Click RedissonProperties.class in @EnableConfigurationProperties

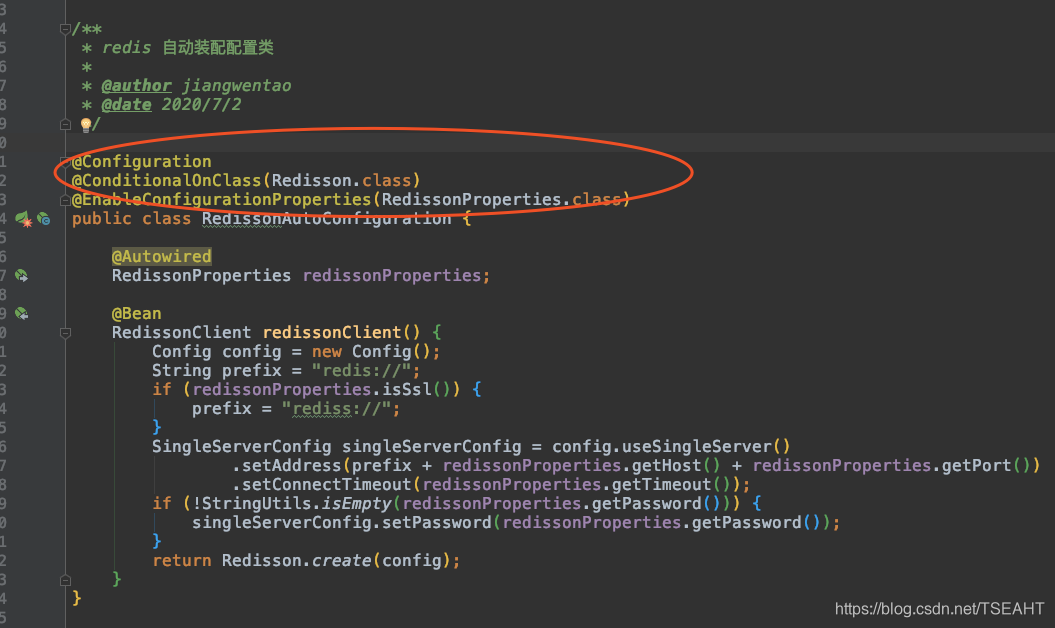pyautogui.click(x=501, y=200)
